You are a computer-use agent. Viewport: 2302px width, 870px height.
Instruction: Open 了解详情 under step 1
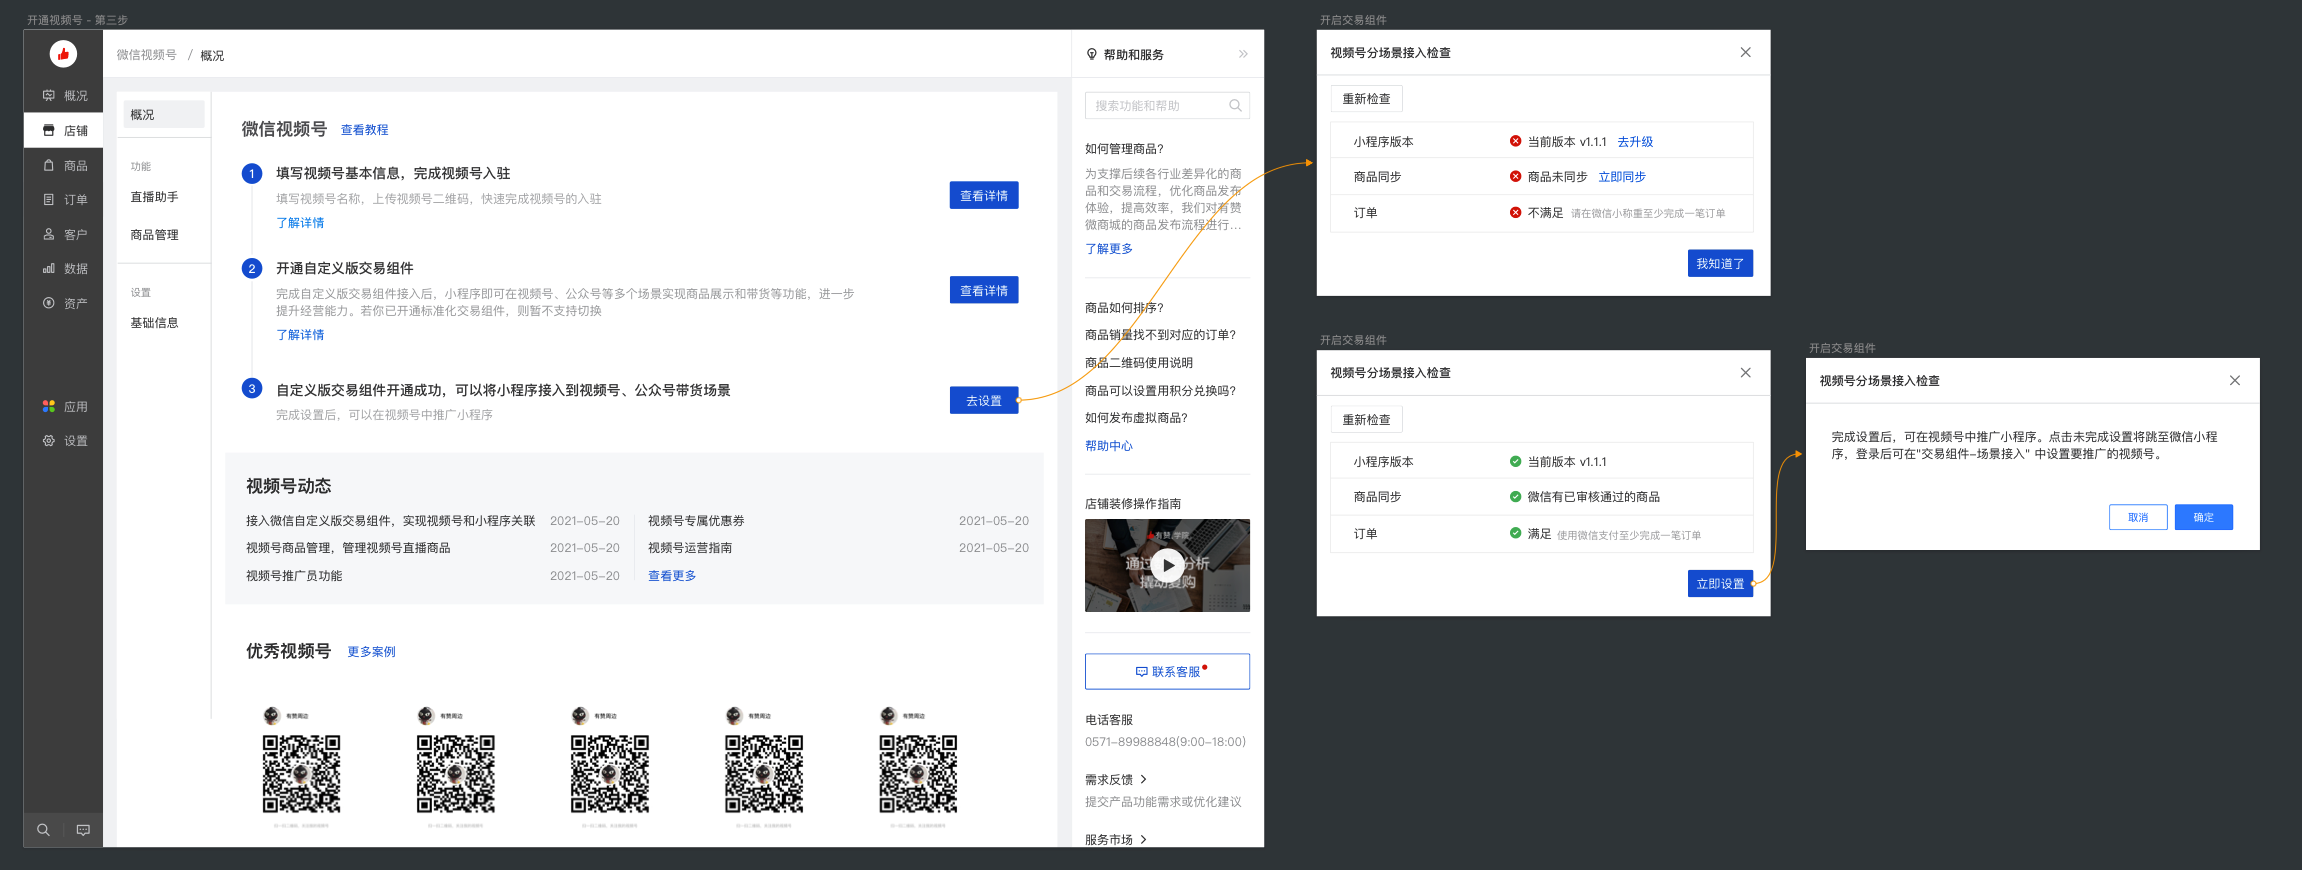tap(300, 222)
